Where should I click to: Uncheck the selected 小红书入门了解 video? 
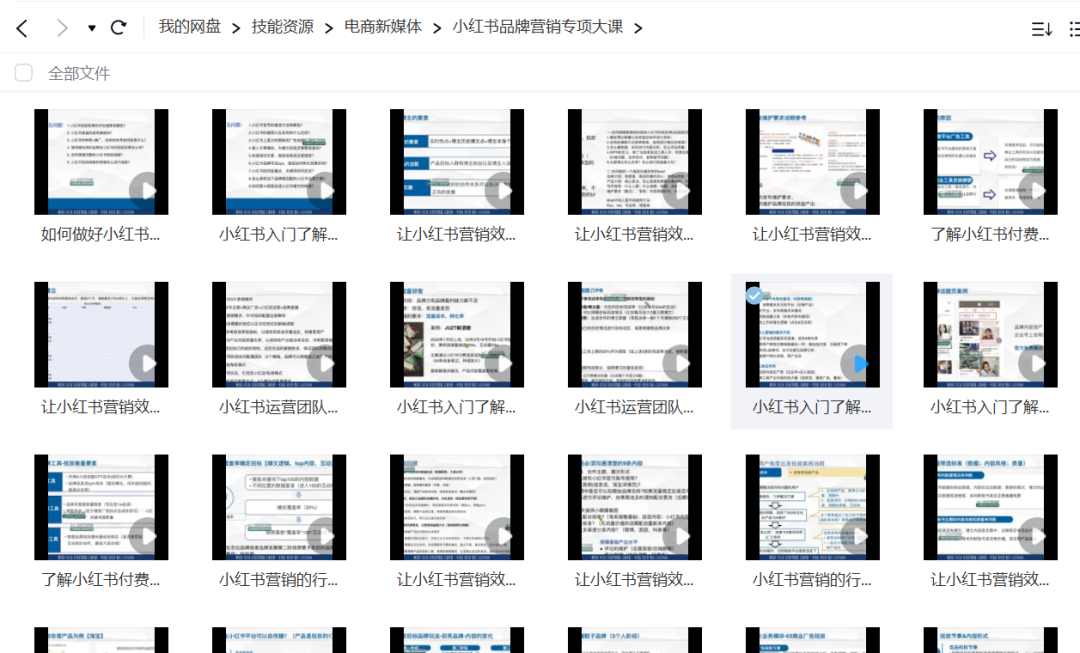[x=754, y=296]
